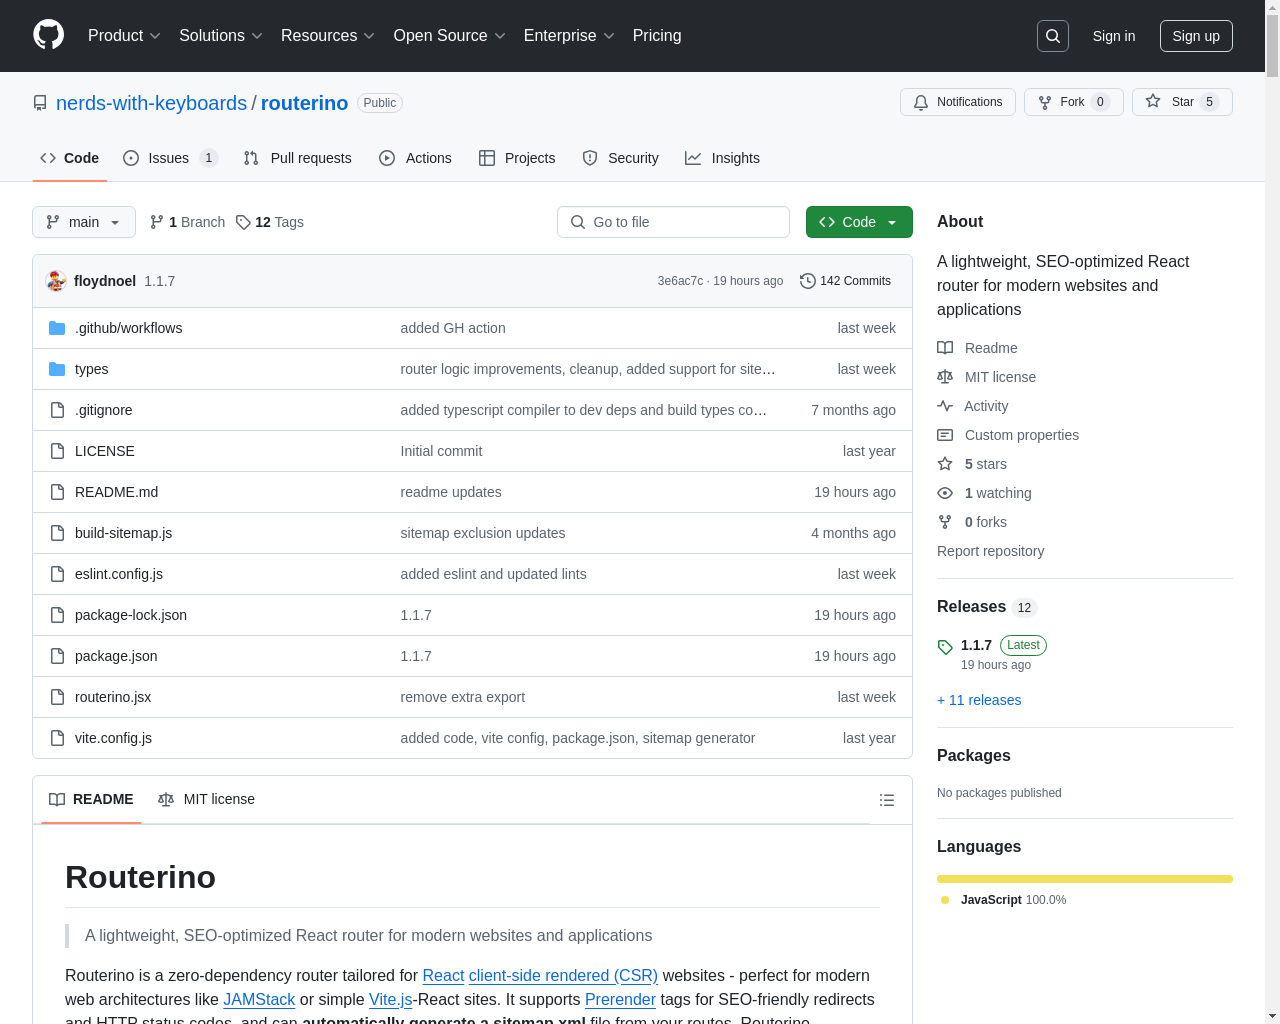View the 142 Commits history
The width and height of the screenshot is (1280, 1024).
(845, 281)
